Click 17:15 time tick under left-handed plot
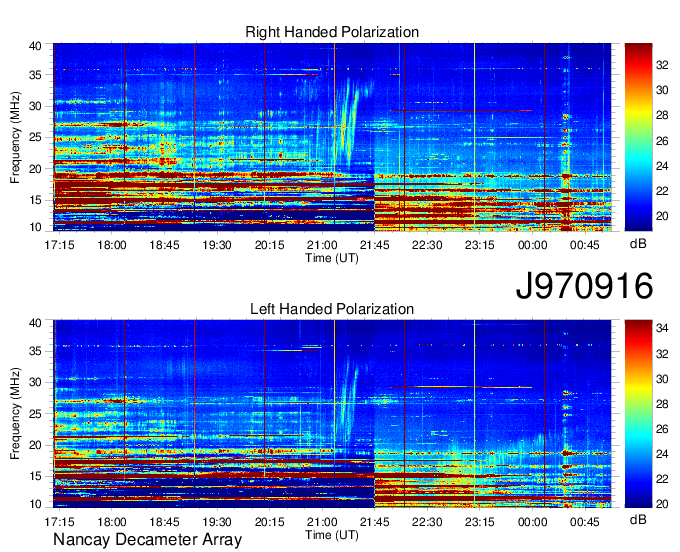The height and width of the screenshot is (552, 680). click(59, 522)
